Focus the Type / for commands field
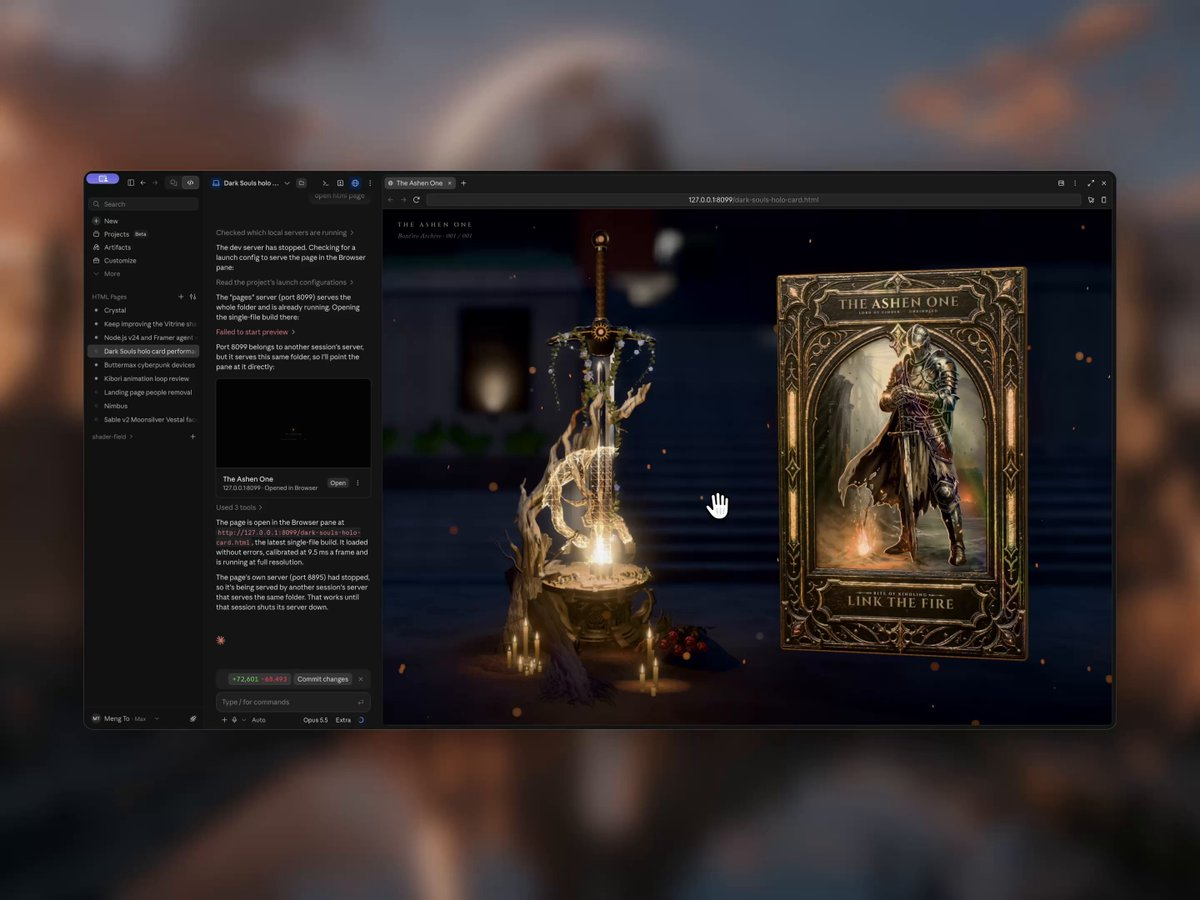Image resolution: width=1200 pixels, height=900 pixels. [x=293, y=702]
